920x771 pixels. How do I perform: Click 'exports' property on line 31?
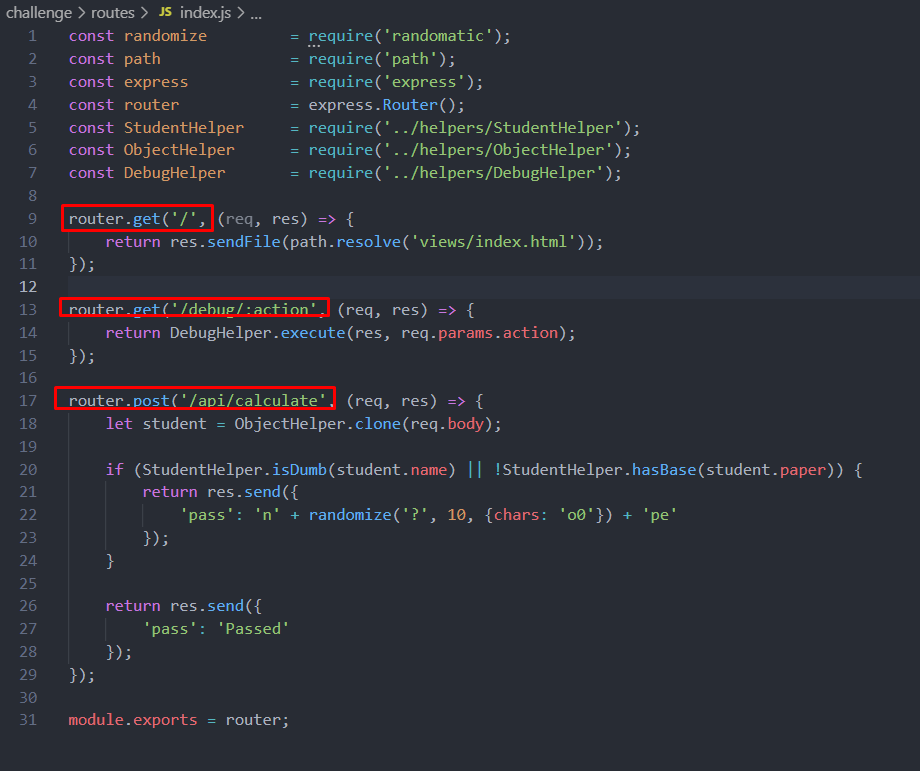click(x=165, y=720)
